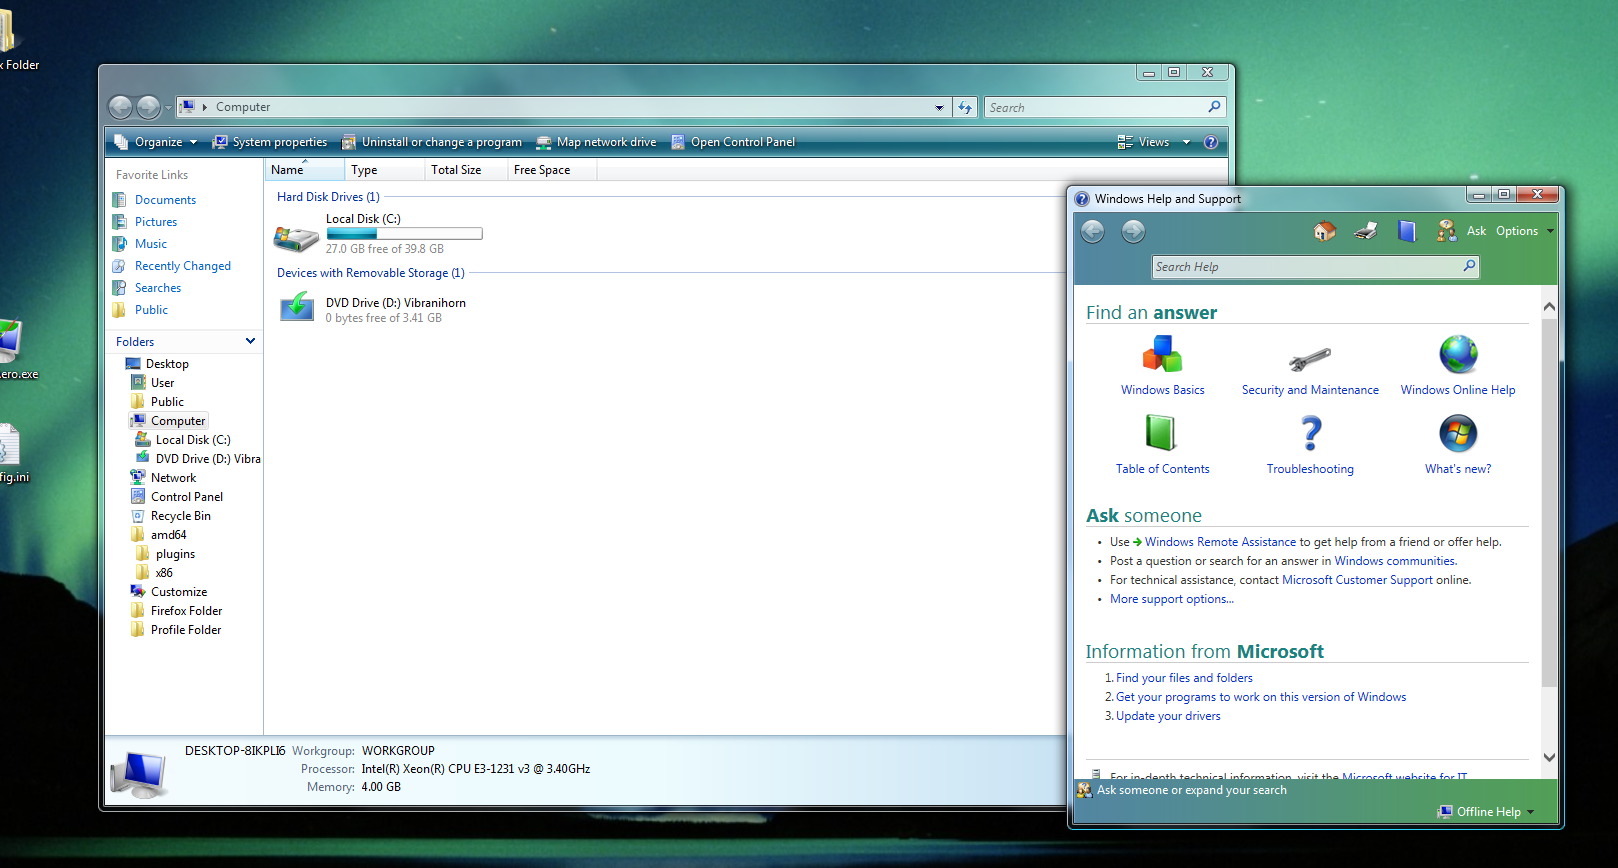Select Network in folder tree

(x=173, y=478)
